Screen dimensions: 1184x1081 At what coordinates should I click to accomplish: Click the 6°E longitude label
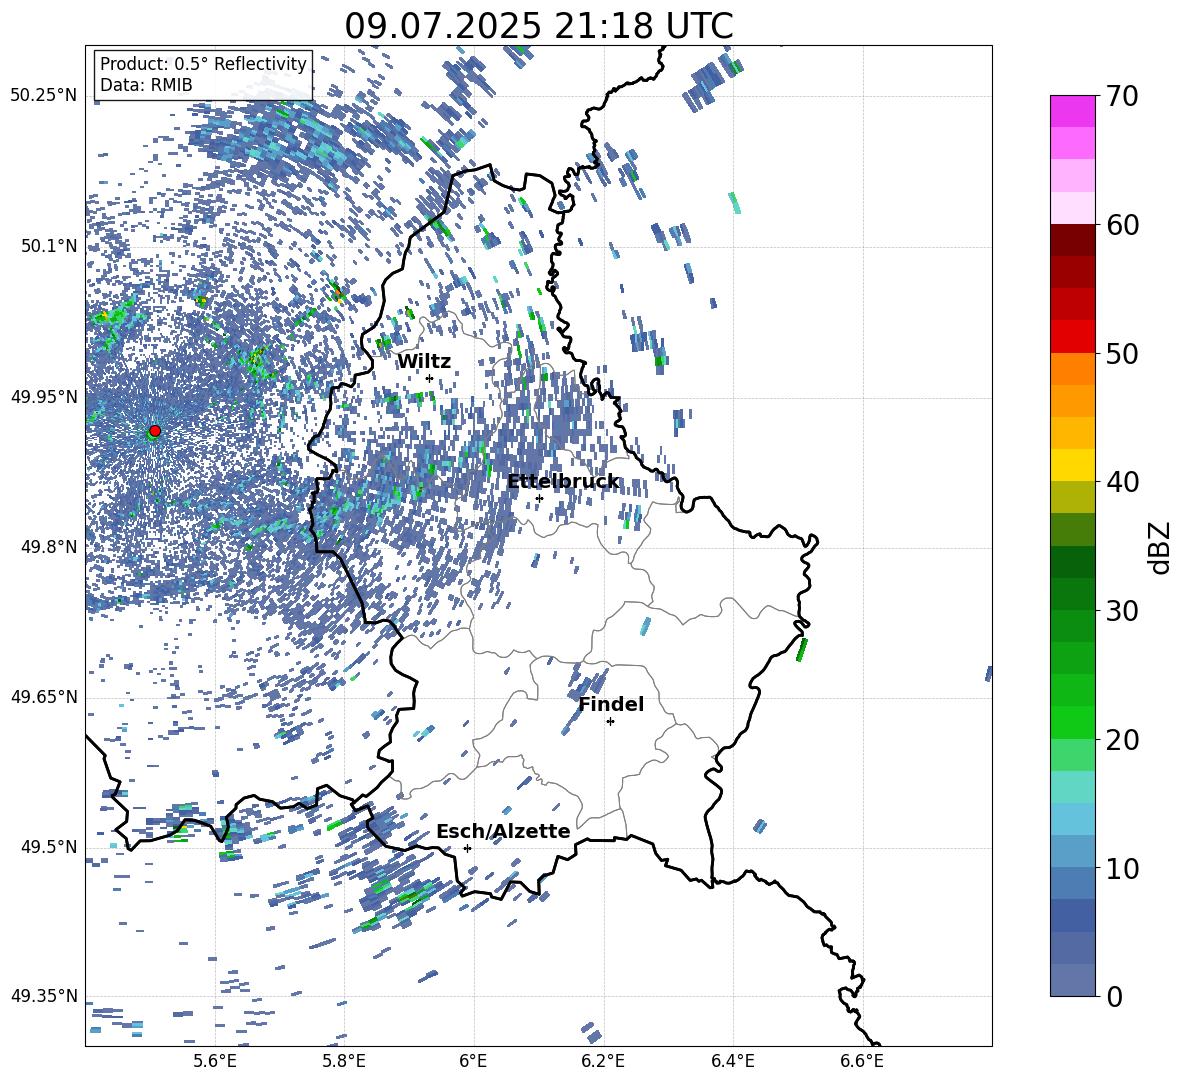tap(473, 1061)
